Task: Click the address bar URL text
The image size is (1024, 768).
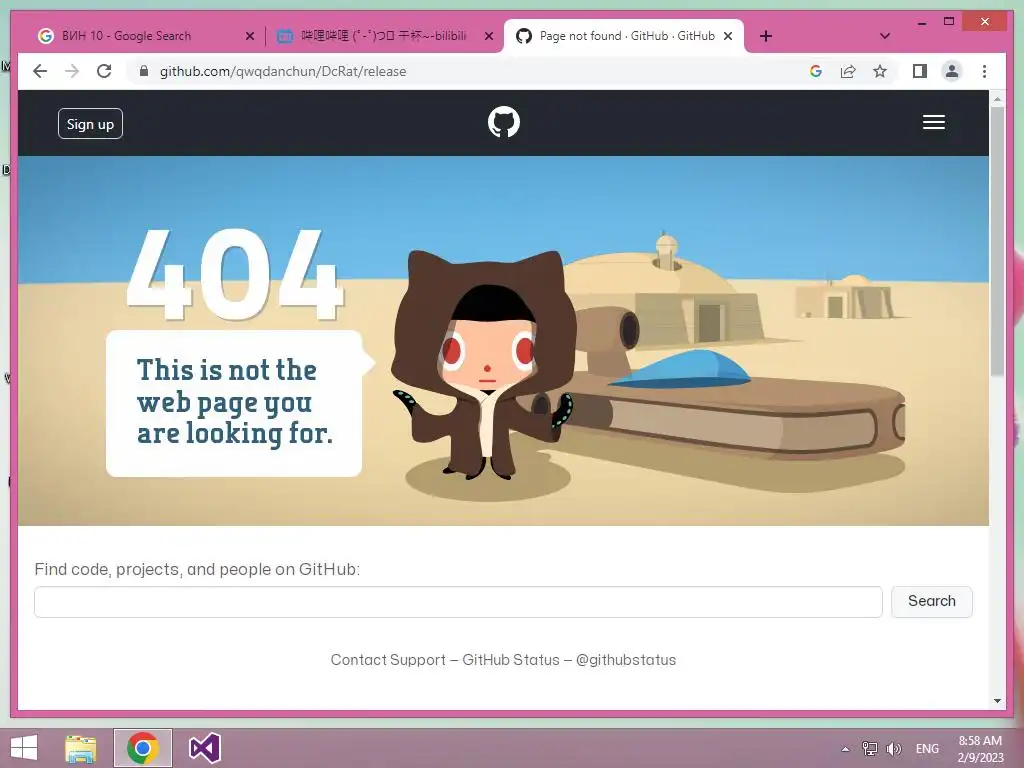Action: (x=283, y=71)
